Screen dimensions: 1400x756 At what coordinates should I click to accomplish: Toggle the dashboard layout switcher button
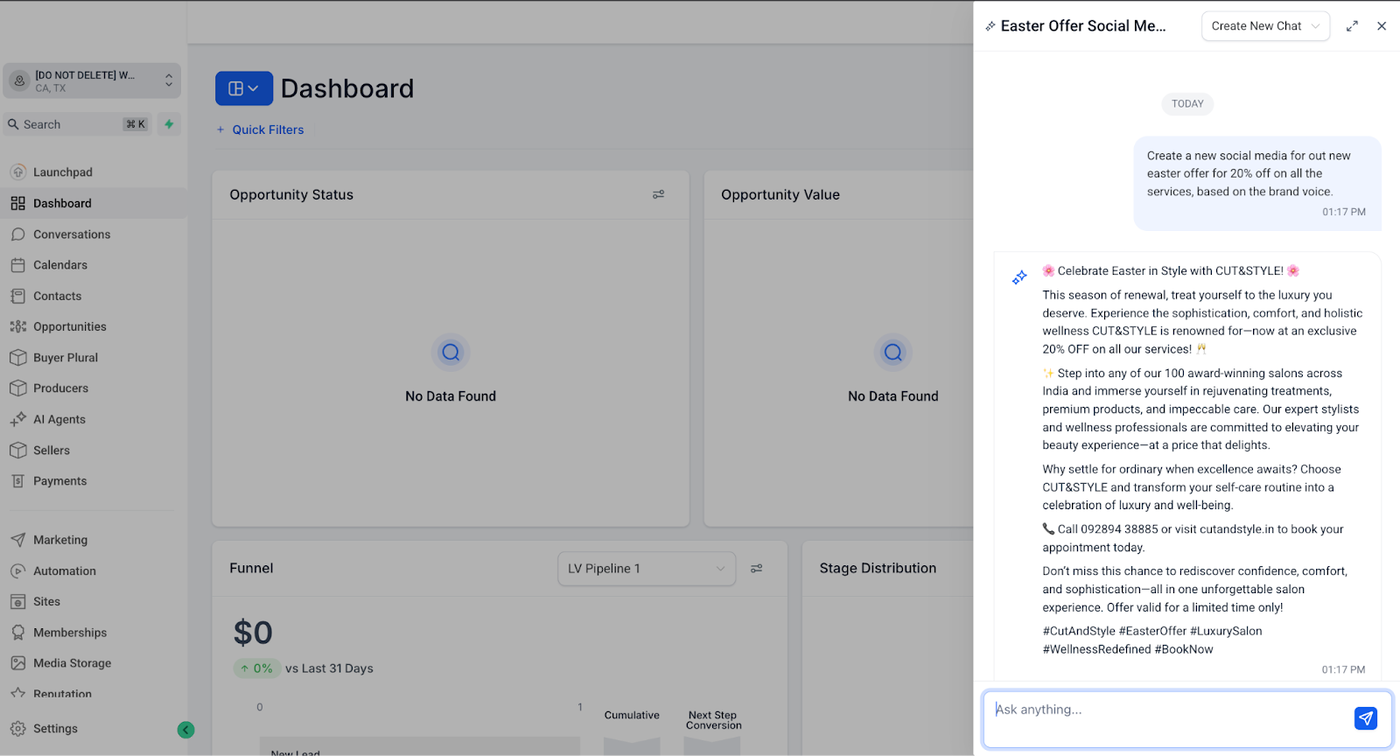pyautogui.click(x=243, y=88)
